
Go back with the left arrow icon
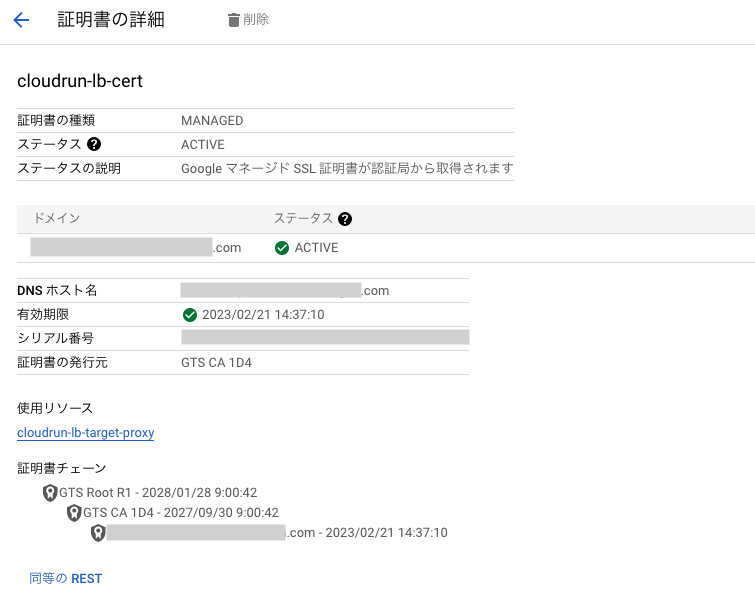(x=21, y=20)
